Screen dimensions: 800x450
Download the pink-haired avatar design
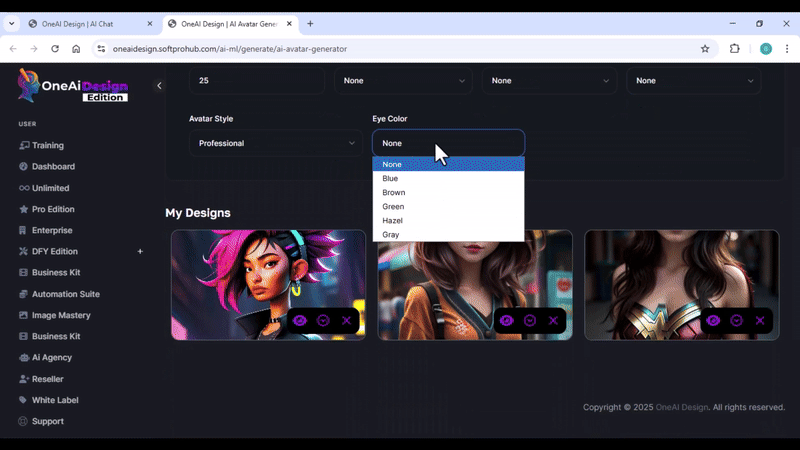(x=323, y=320)
